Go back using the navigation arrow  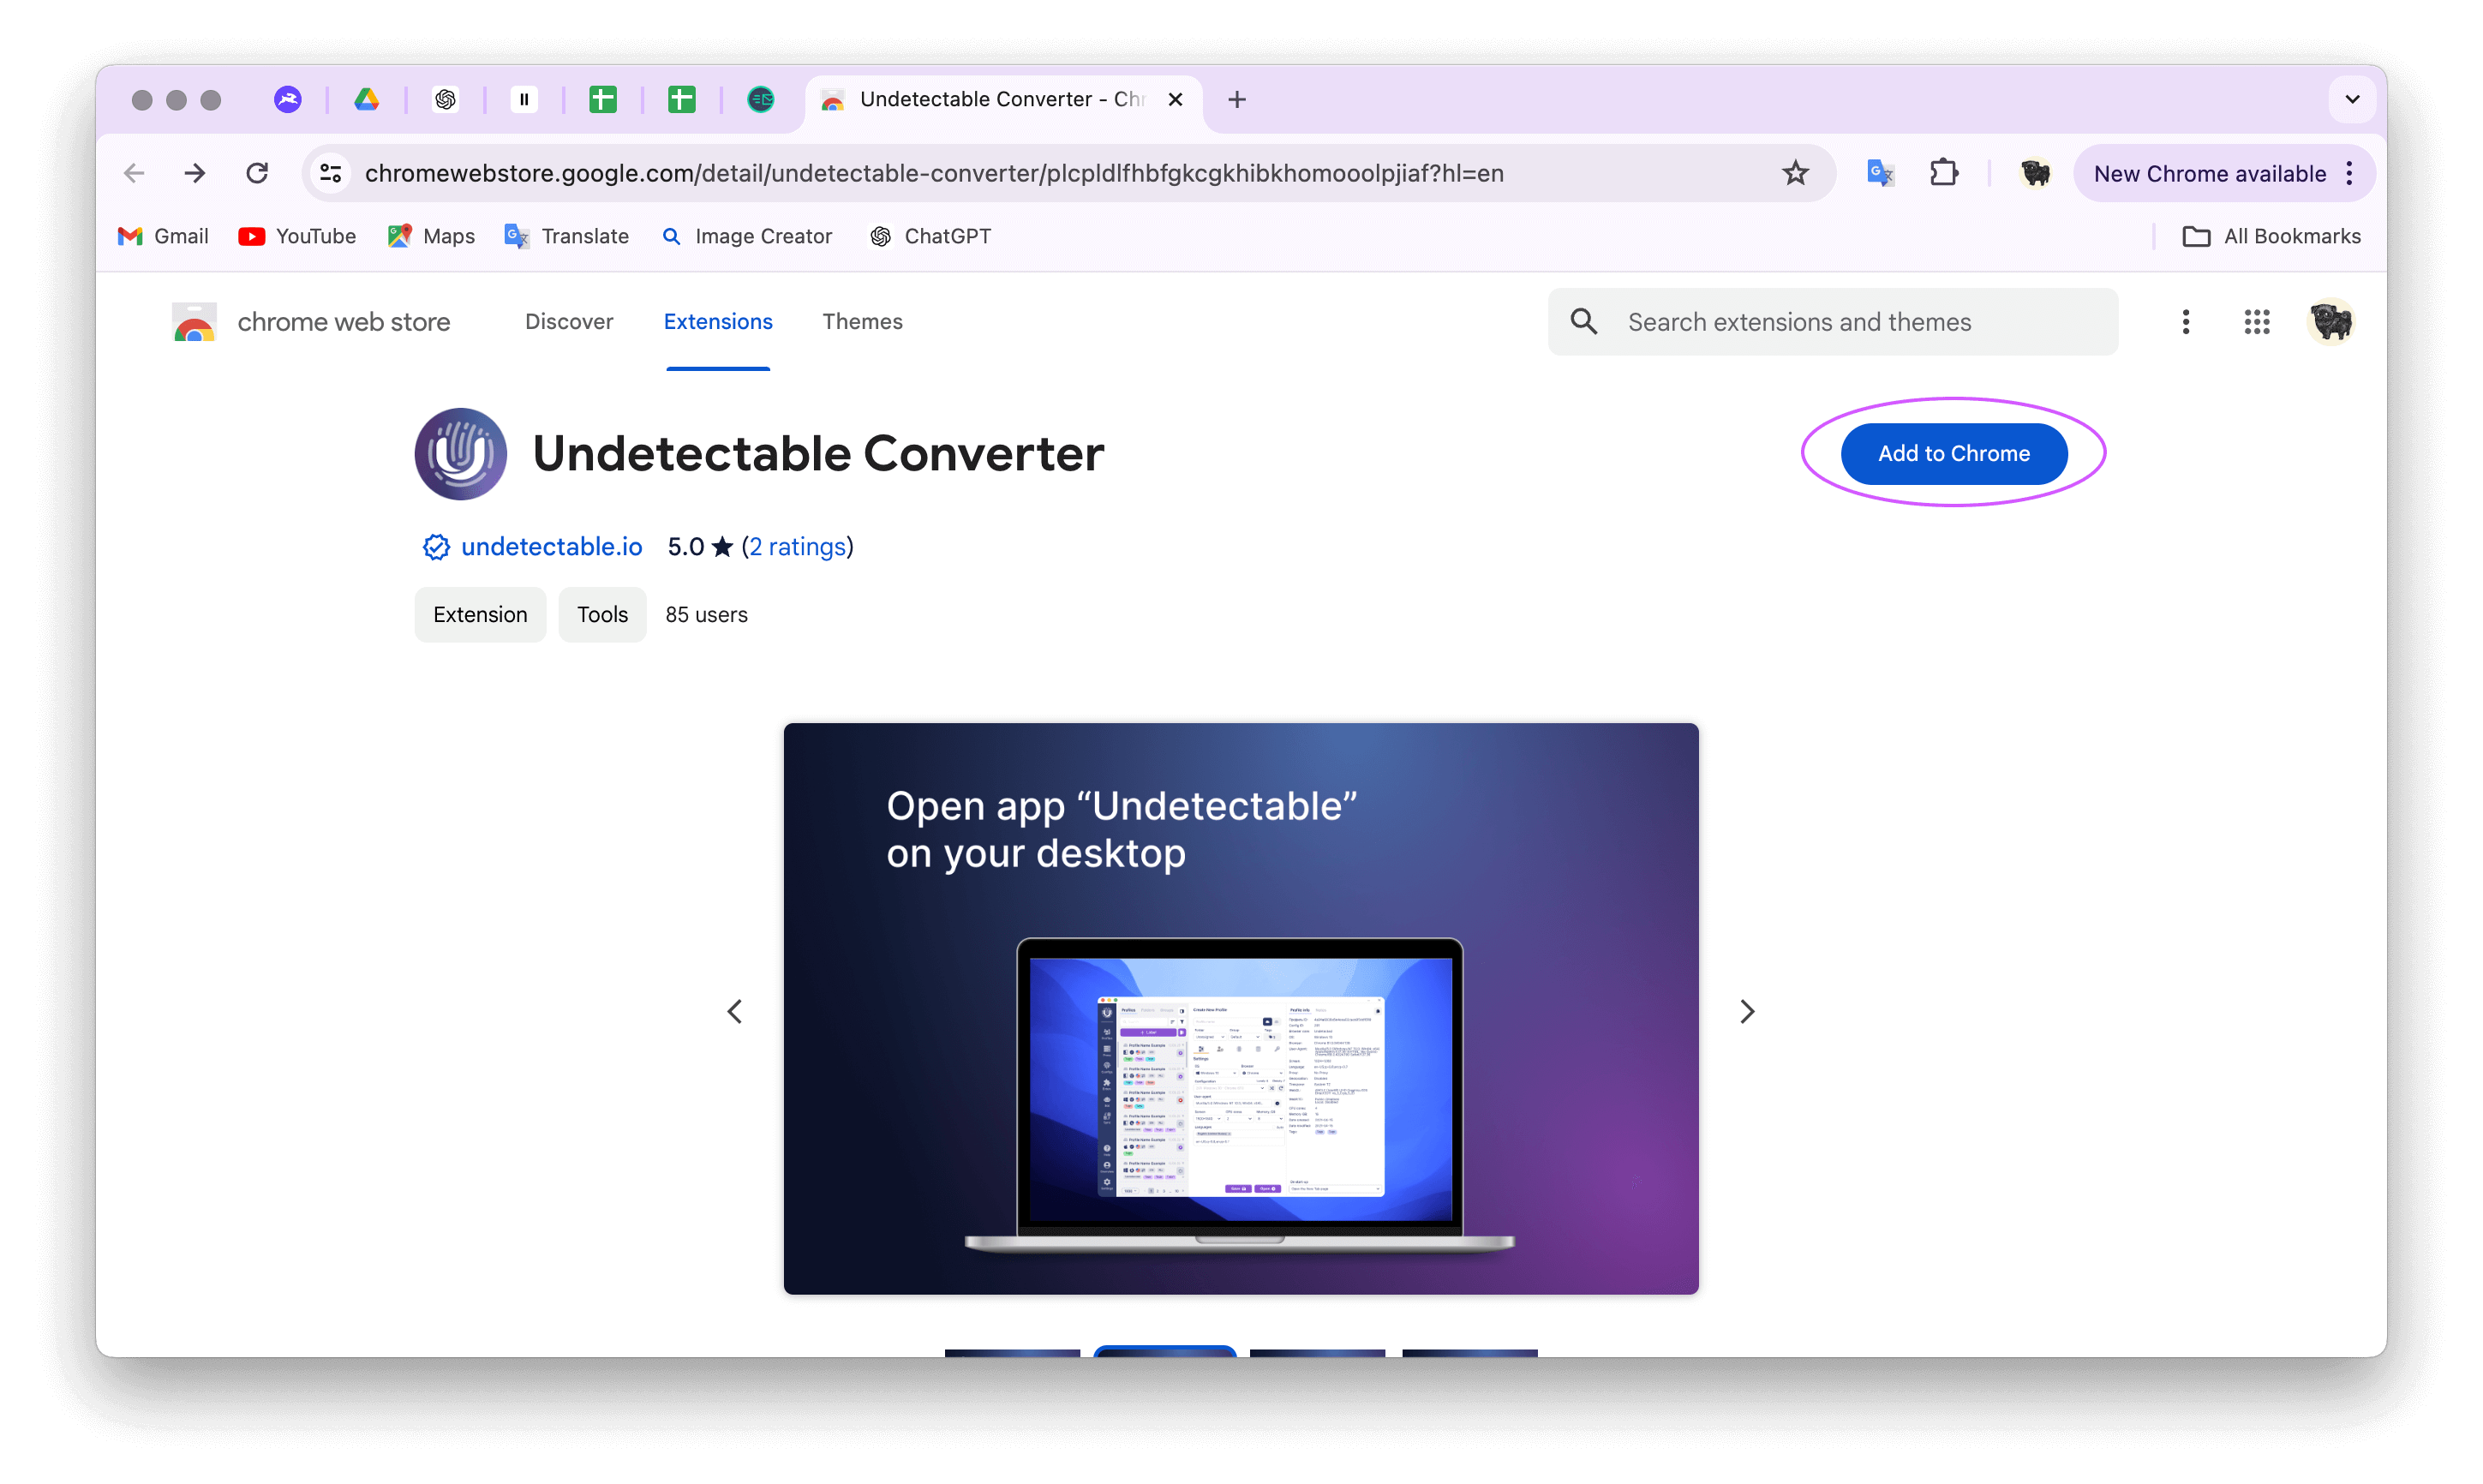(x=133, y=172)
